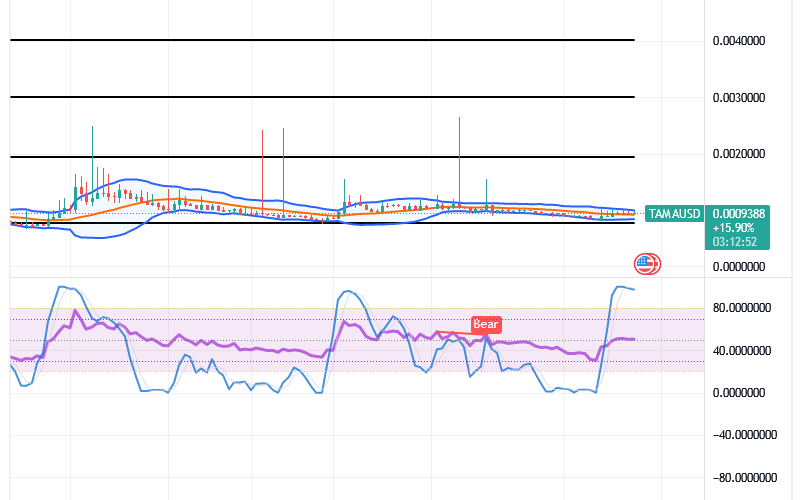The image size is (802, 500).
Task: Click the current price 0.0009388 tag
Action: coord(738,214)
